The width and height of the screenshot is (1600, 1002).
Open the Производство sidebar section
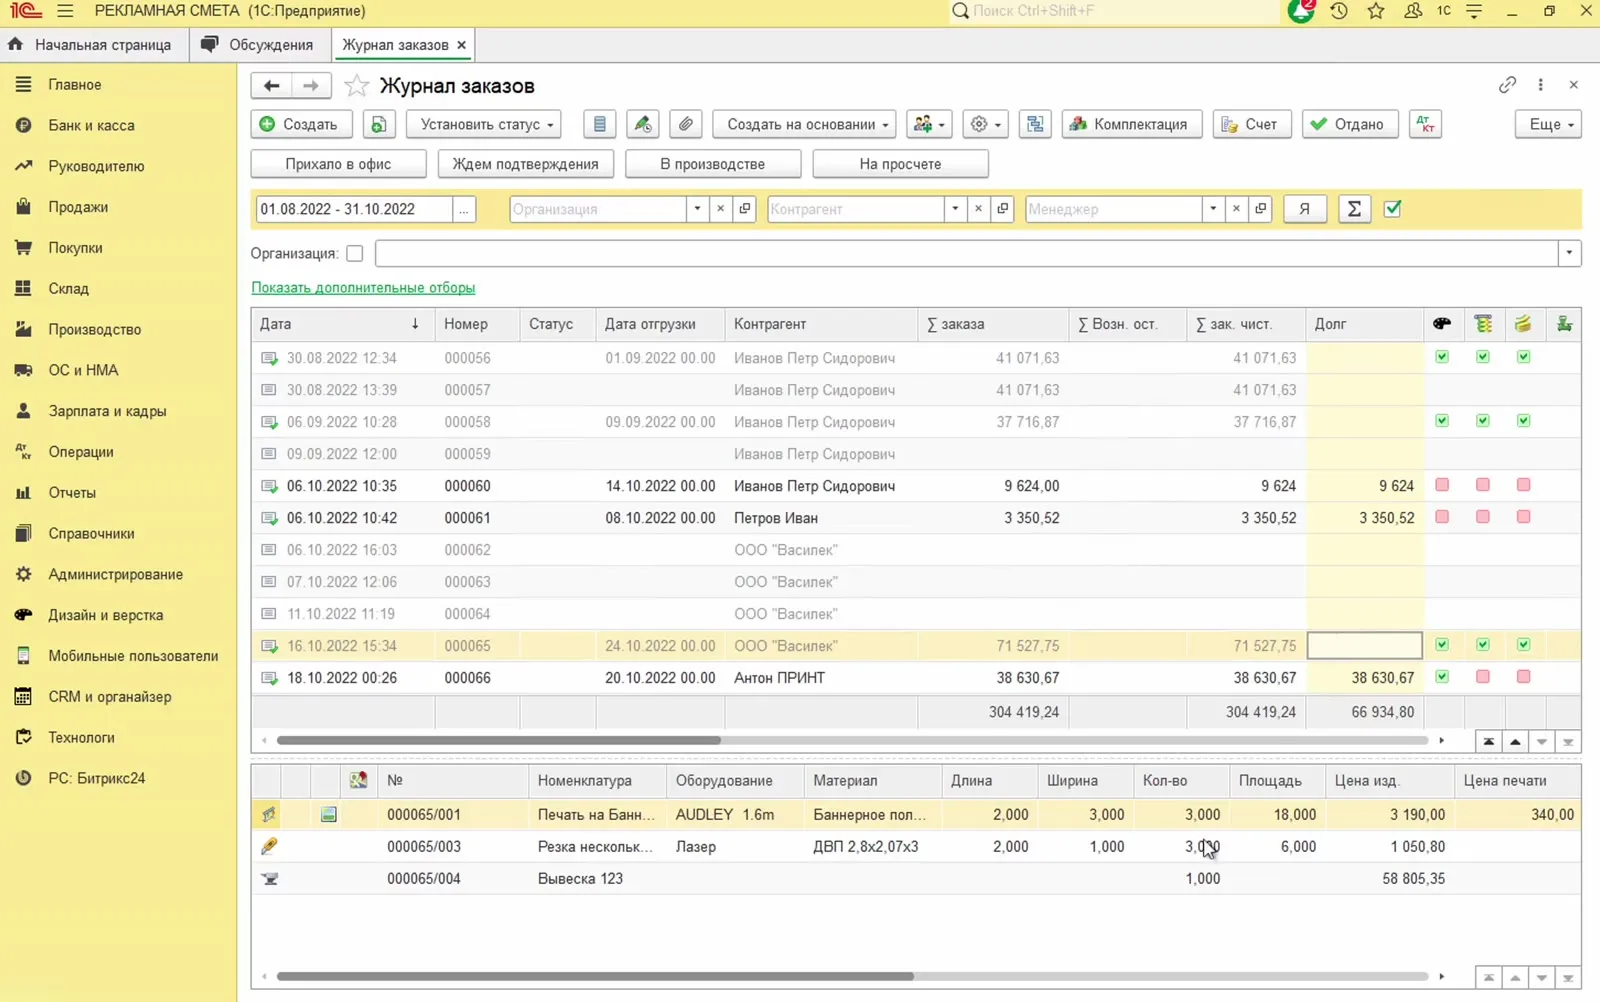tap(95, 329)
